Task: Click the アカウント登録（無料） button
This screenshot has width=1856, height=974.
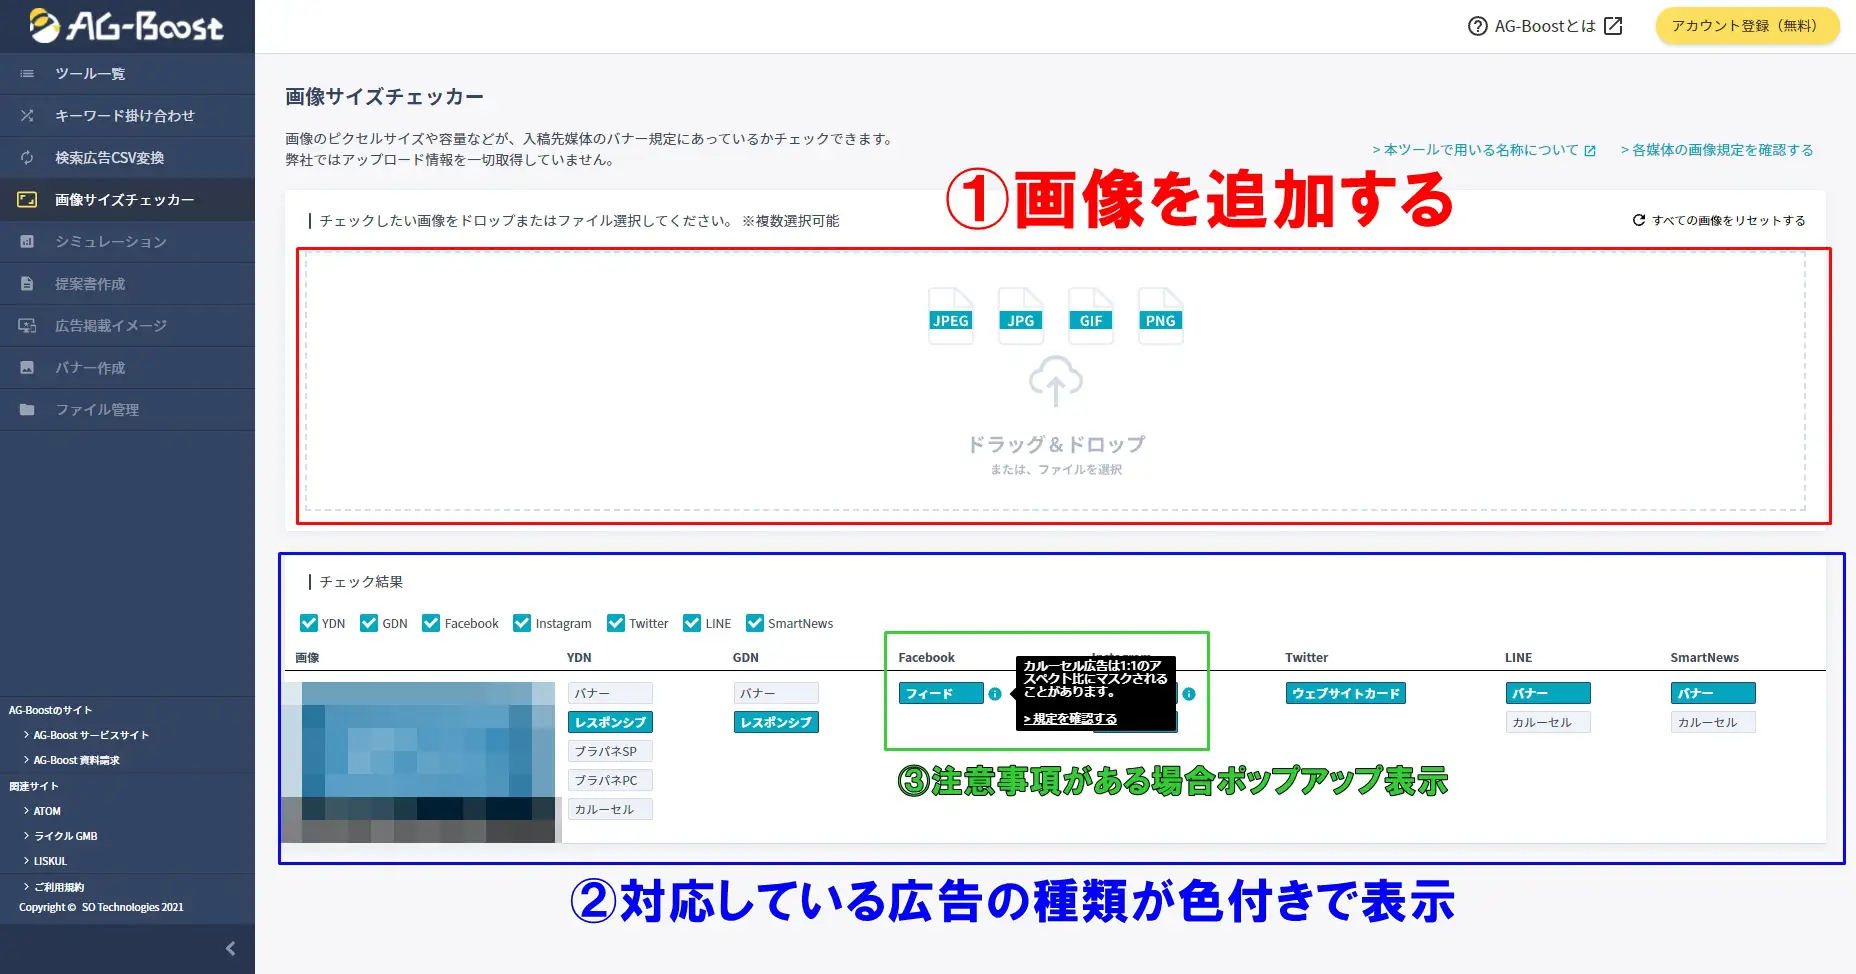Action: (1746, 26)
